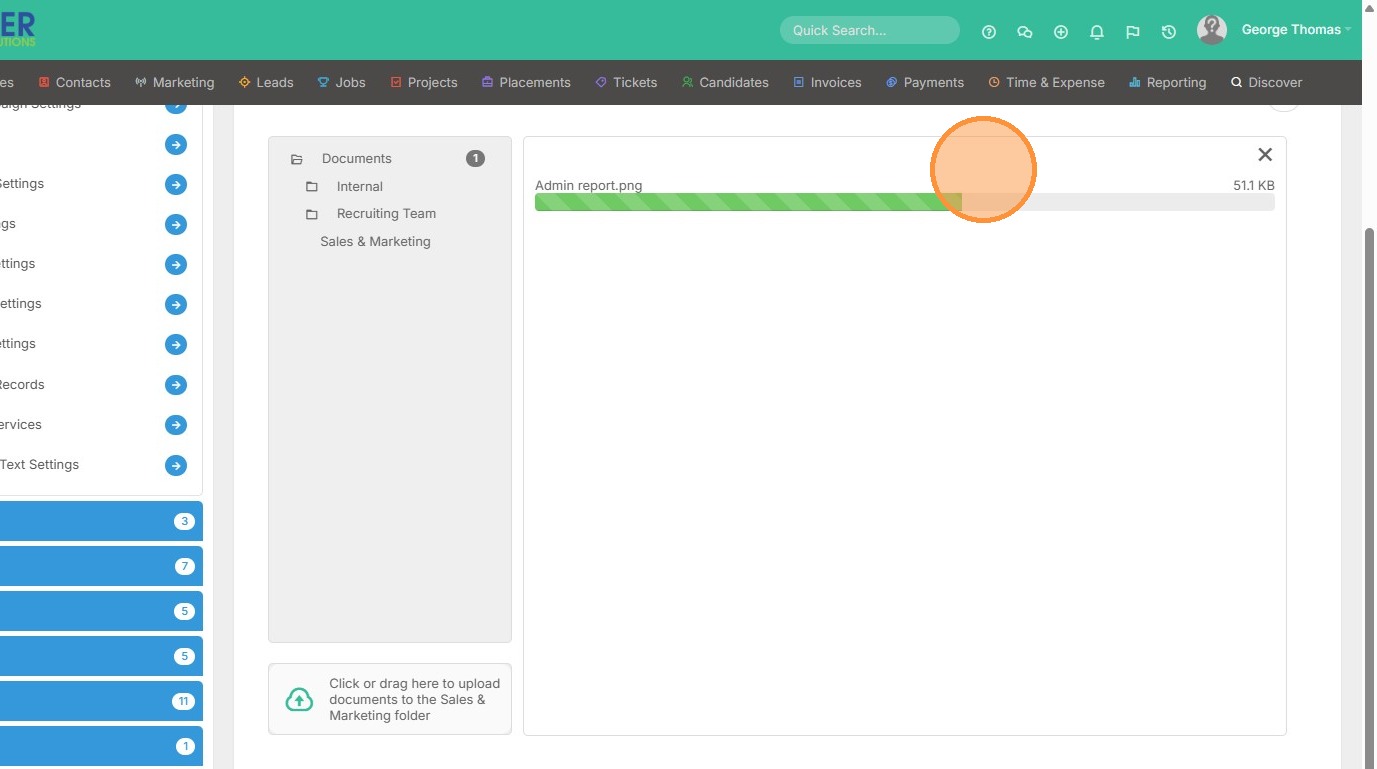Open the Marketing menu
This screenshot has height=769, width=1377.
(x=174, y=82)
